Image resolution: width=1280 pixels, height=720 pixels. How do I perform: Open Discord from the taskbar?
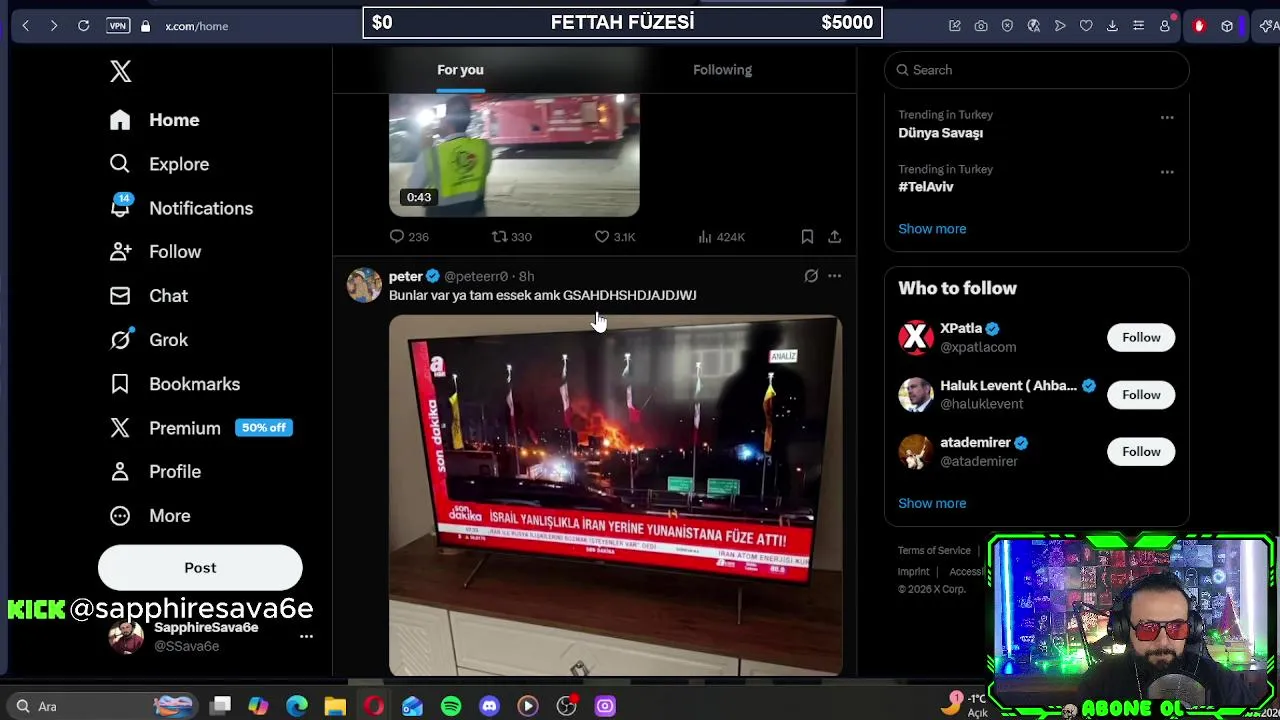[489, 706]
